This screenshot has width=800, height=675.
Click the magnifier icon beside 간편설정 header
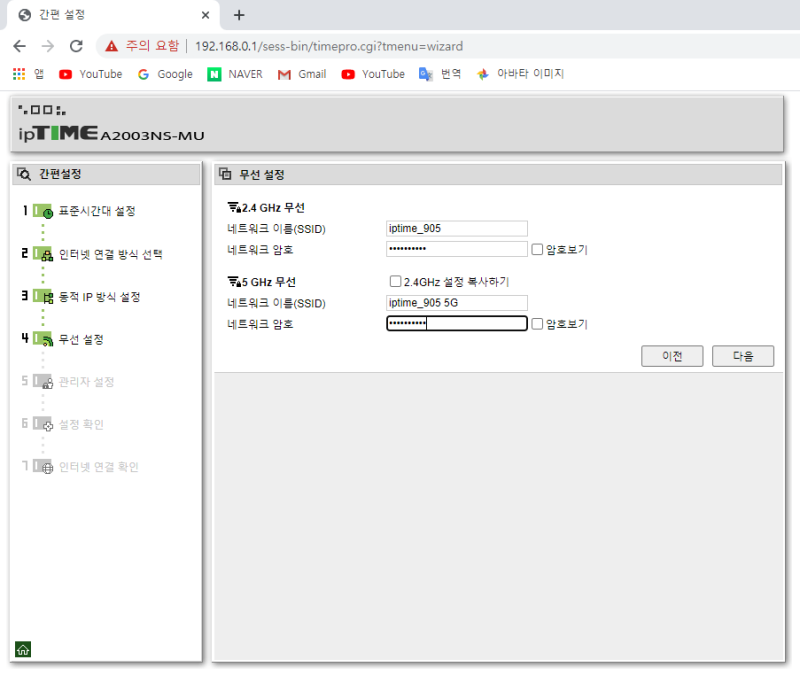point(23,173)
